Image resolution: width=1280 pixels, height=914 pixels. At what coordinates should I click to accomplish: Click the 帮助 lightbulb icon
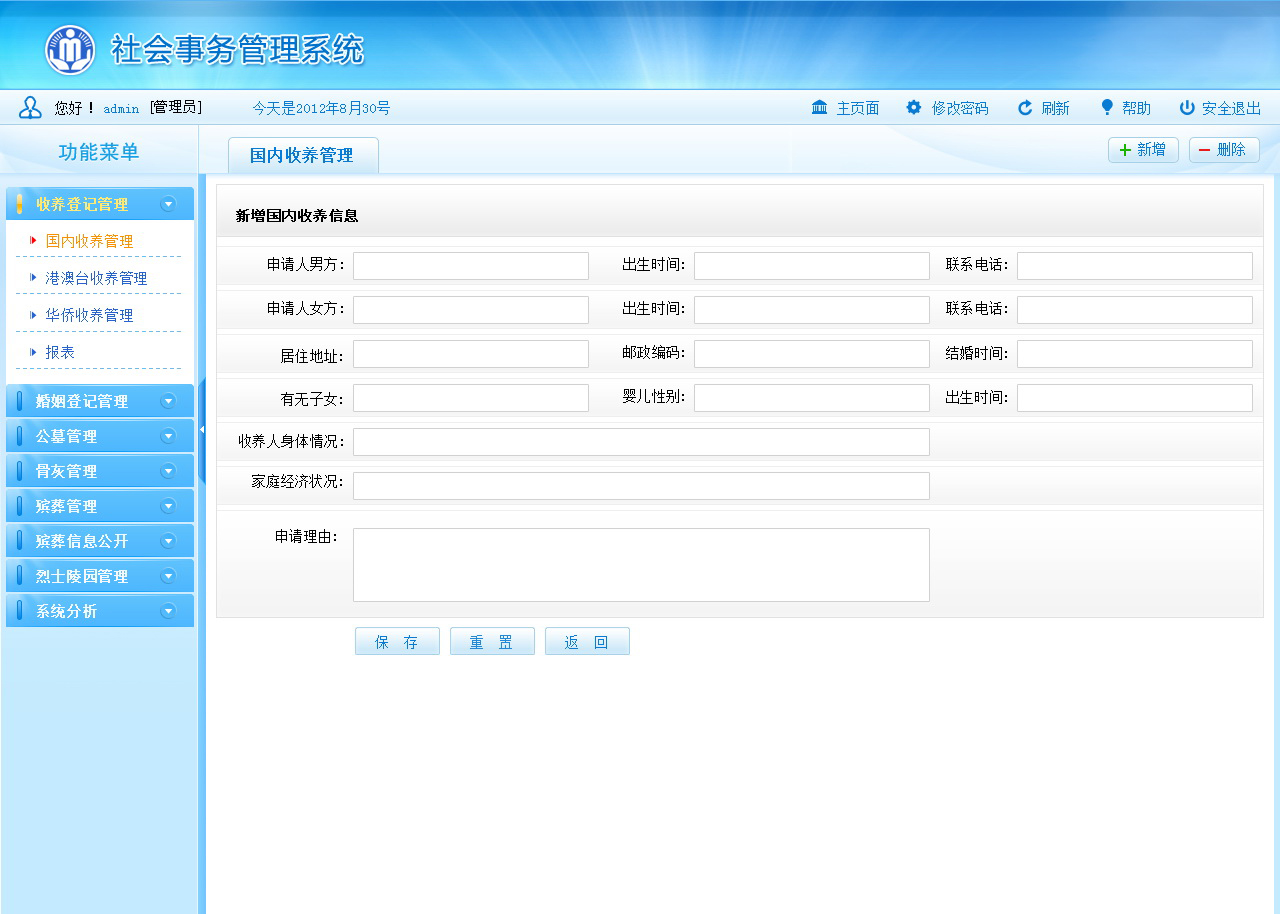pyautogui.click(x=1107, y=107)
